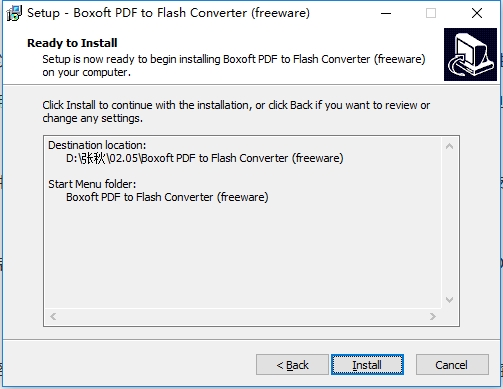Select the Destination location label text

[97, 145]
